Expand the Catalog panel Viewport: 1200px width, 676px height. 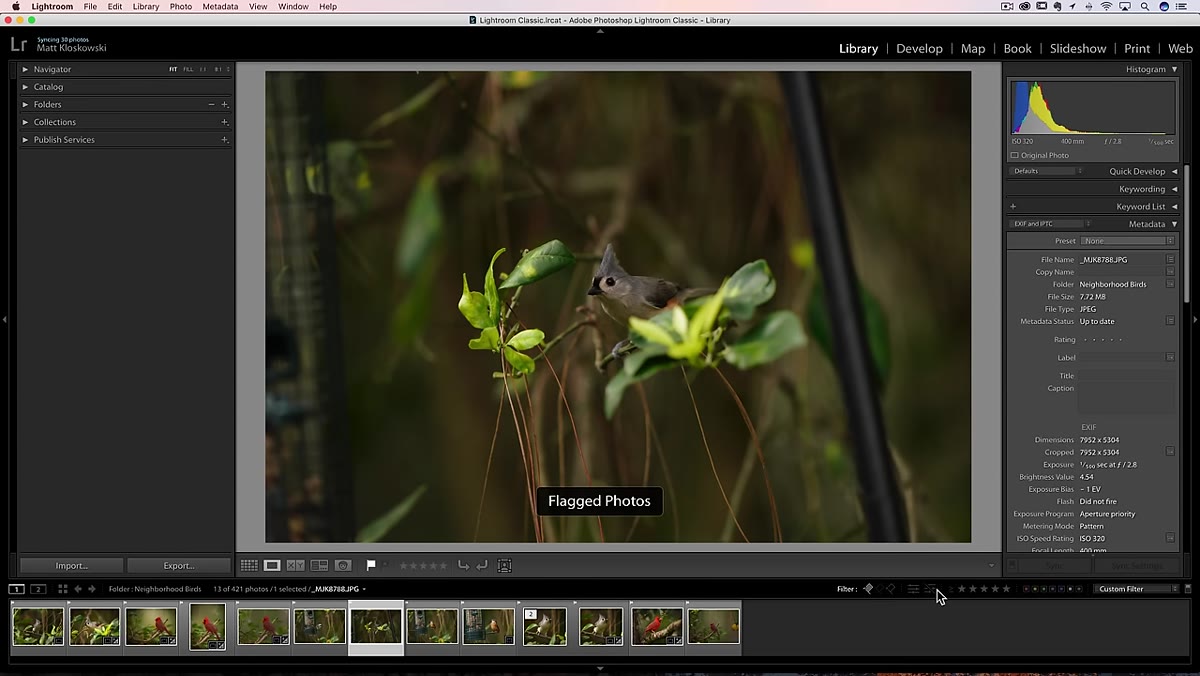25,87
